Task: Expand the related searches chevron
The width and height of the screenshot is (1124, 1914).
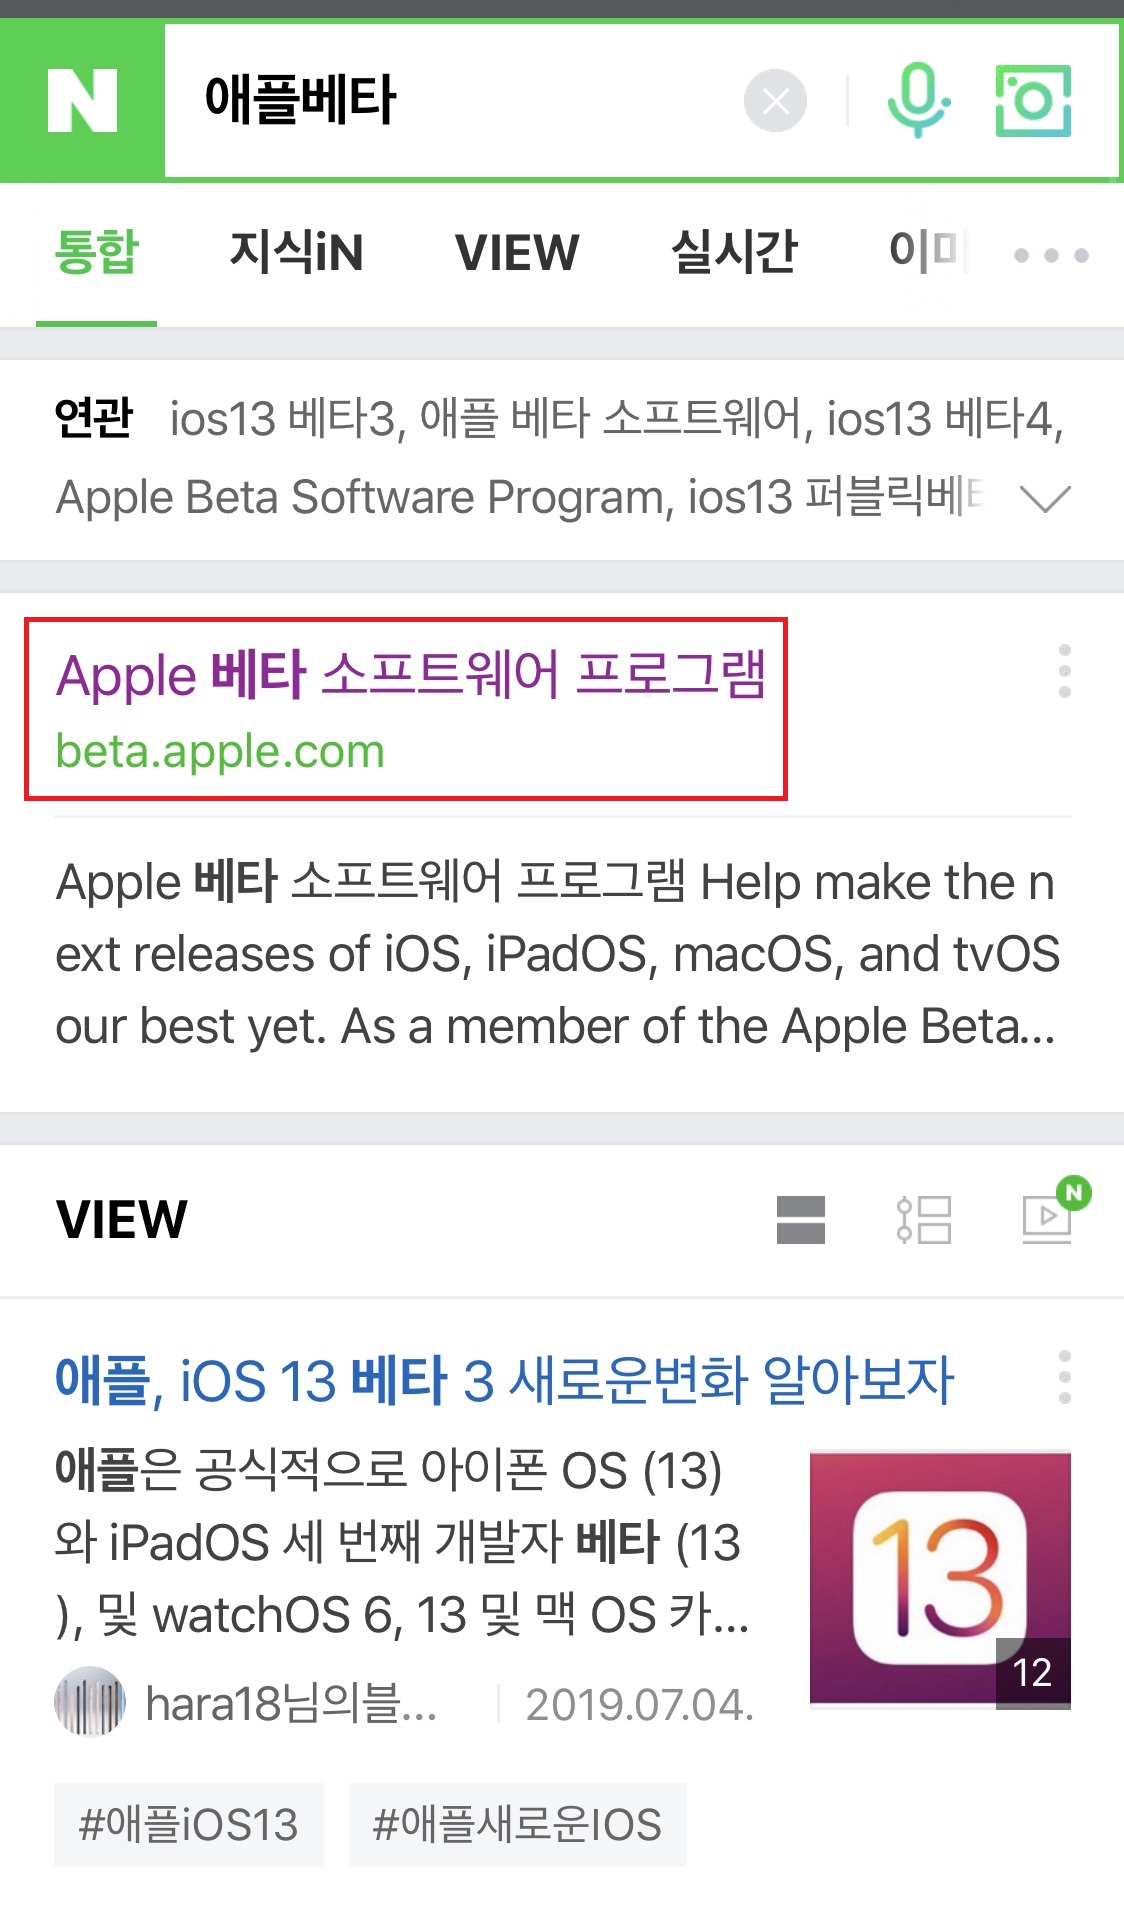Action: pyautogui.click(x=1045, y=497)
